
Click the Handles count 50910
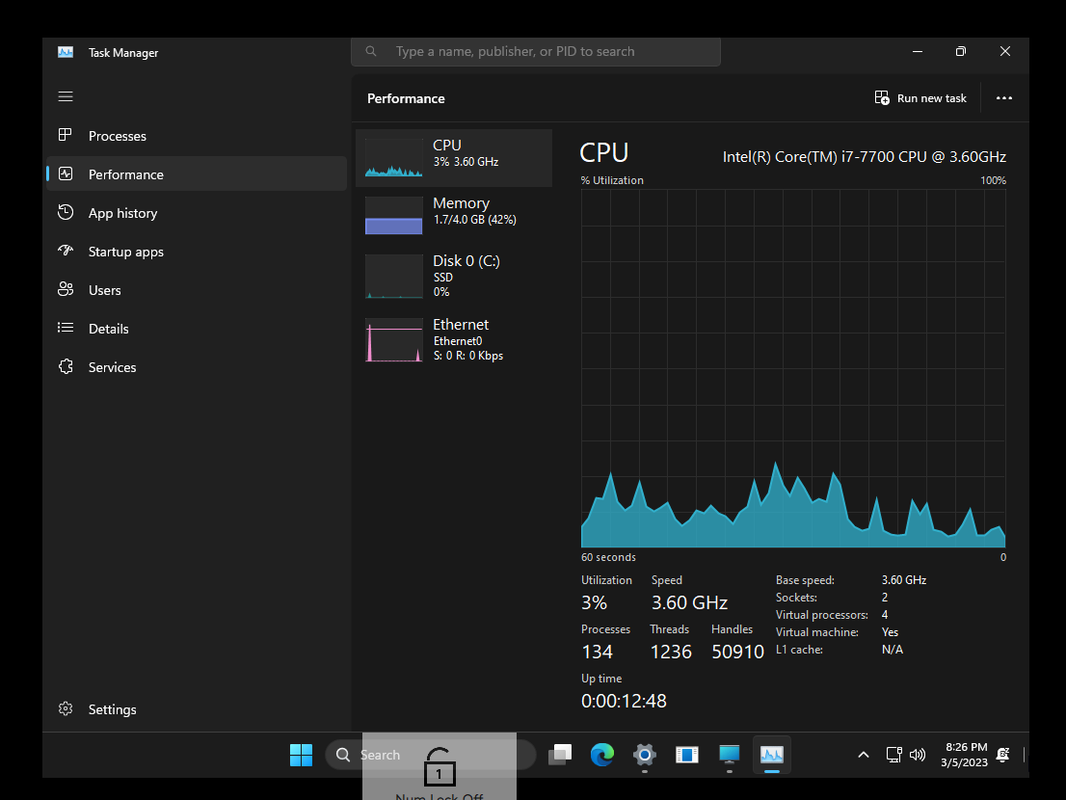tap(738, 652)
